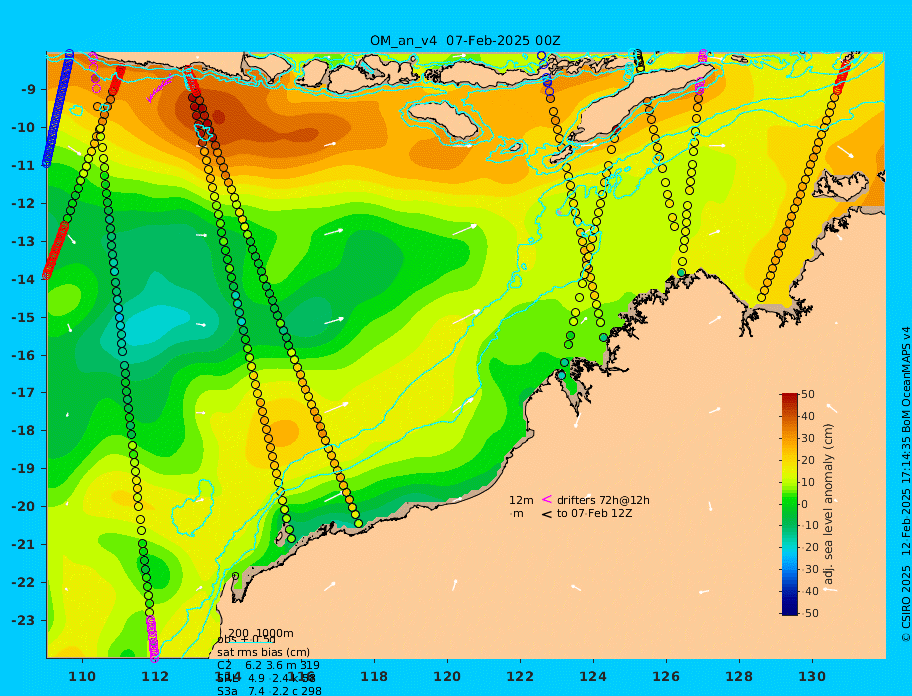Choose the 128 longitude tick label

739,676
